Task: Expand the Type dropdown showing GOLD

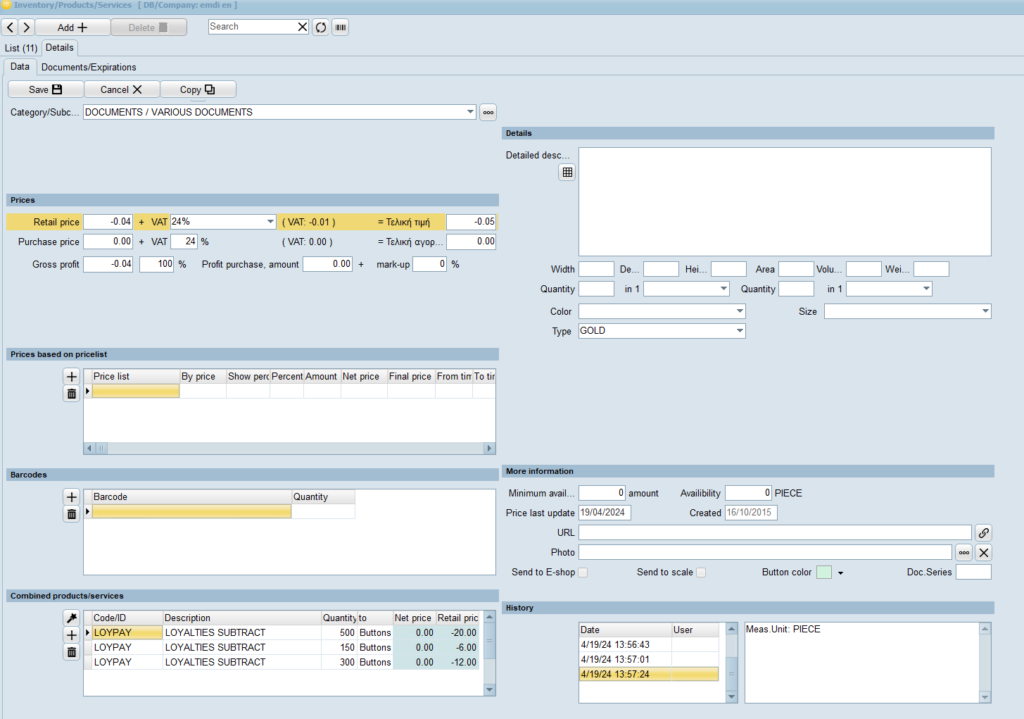Action: tap(739, 331)
